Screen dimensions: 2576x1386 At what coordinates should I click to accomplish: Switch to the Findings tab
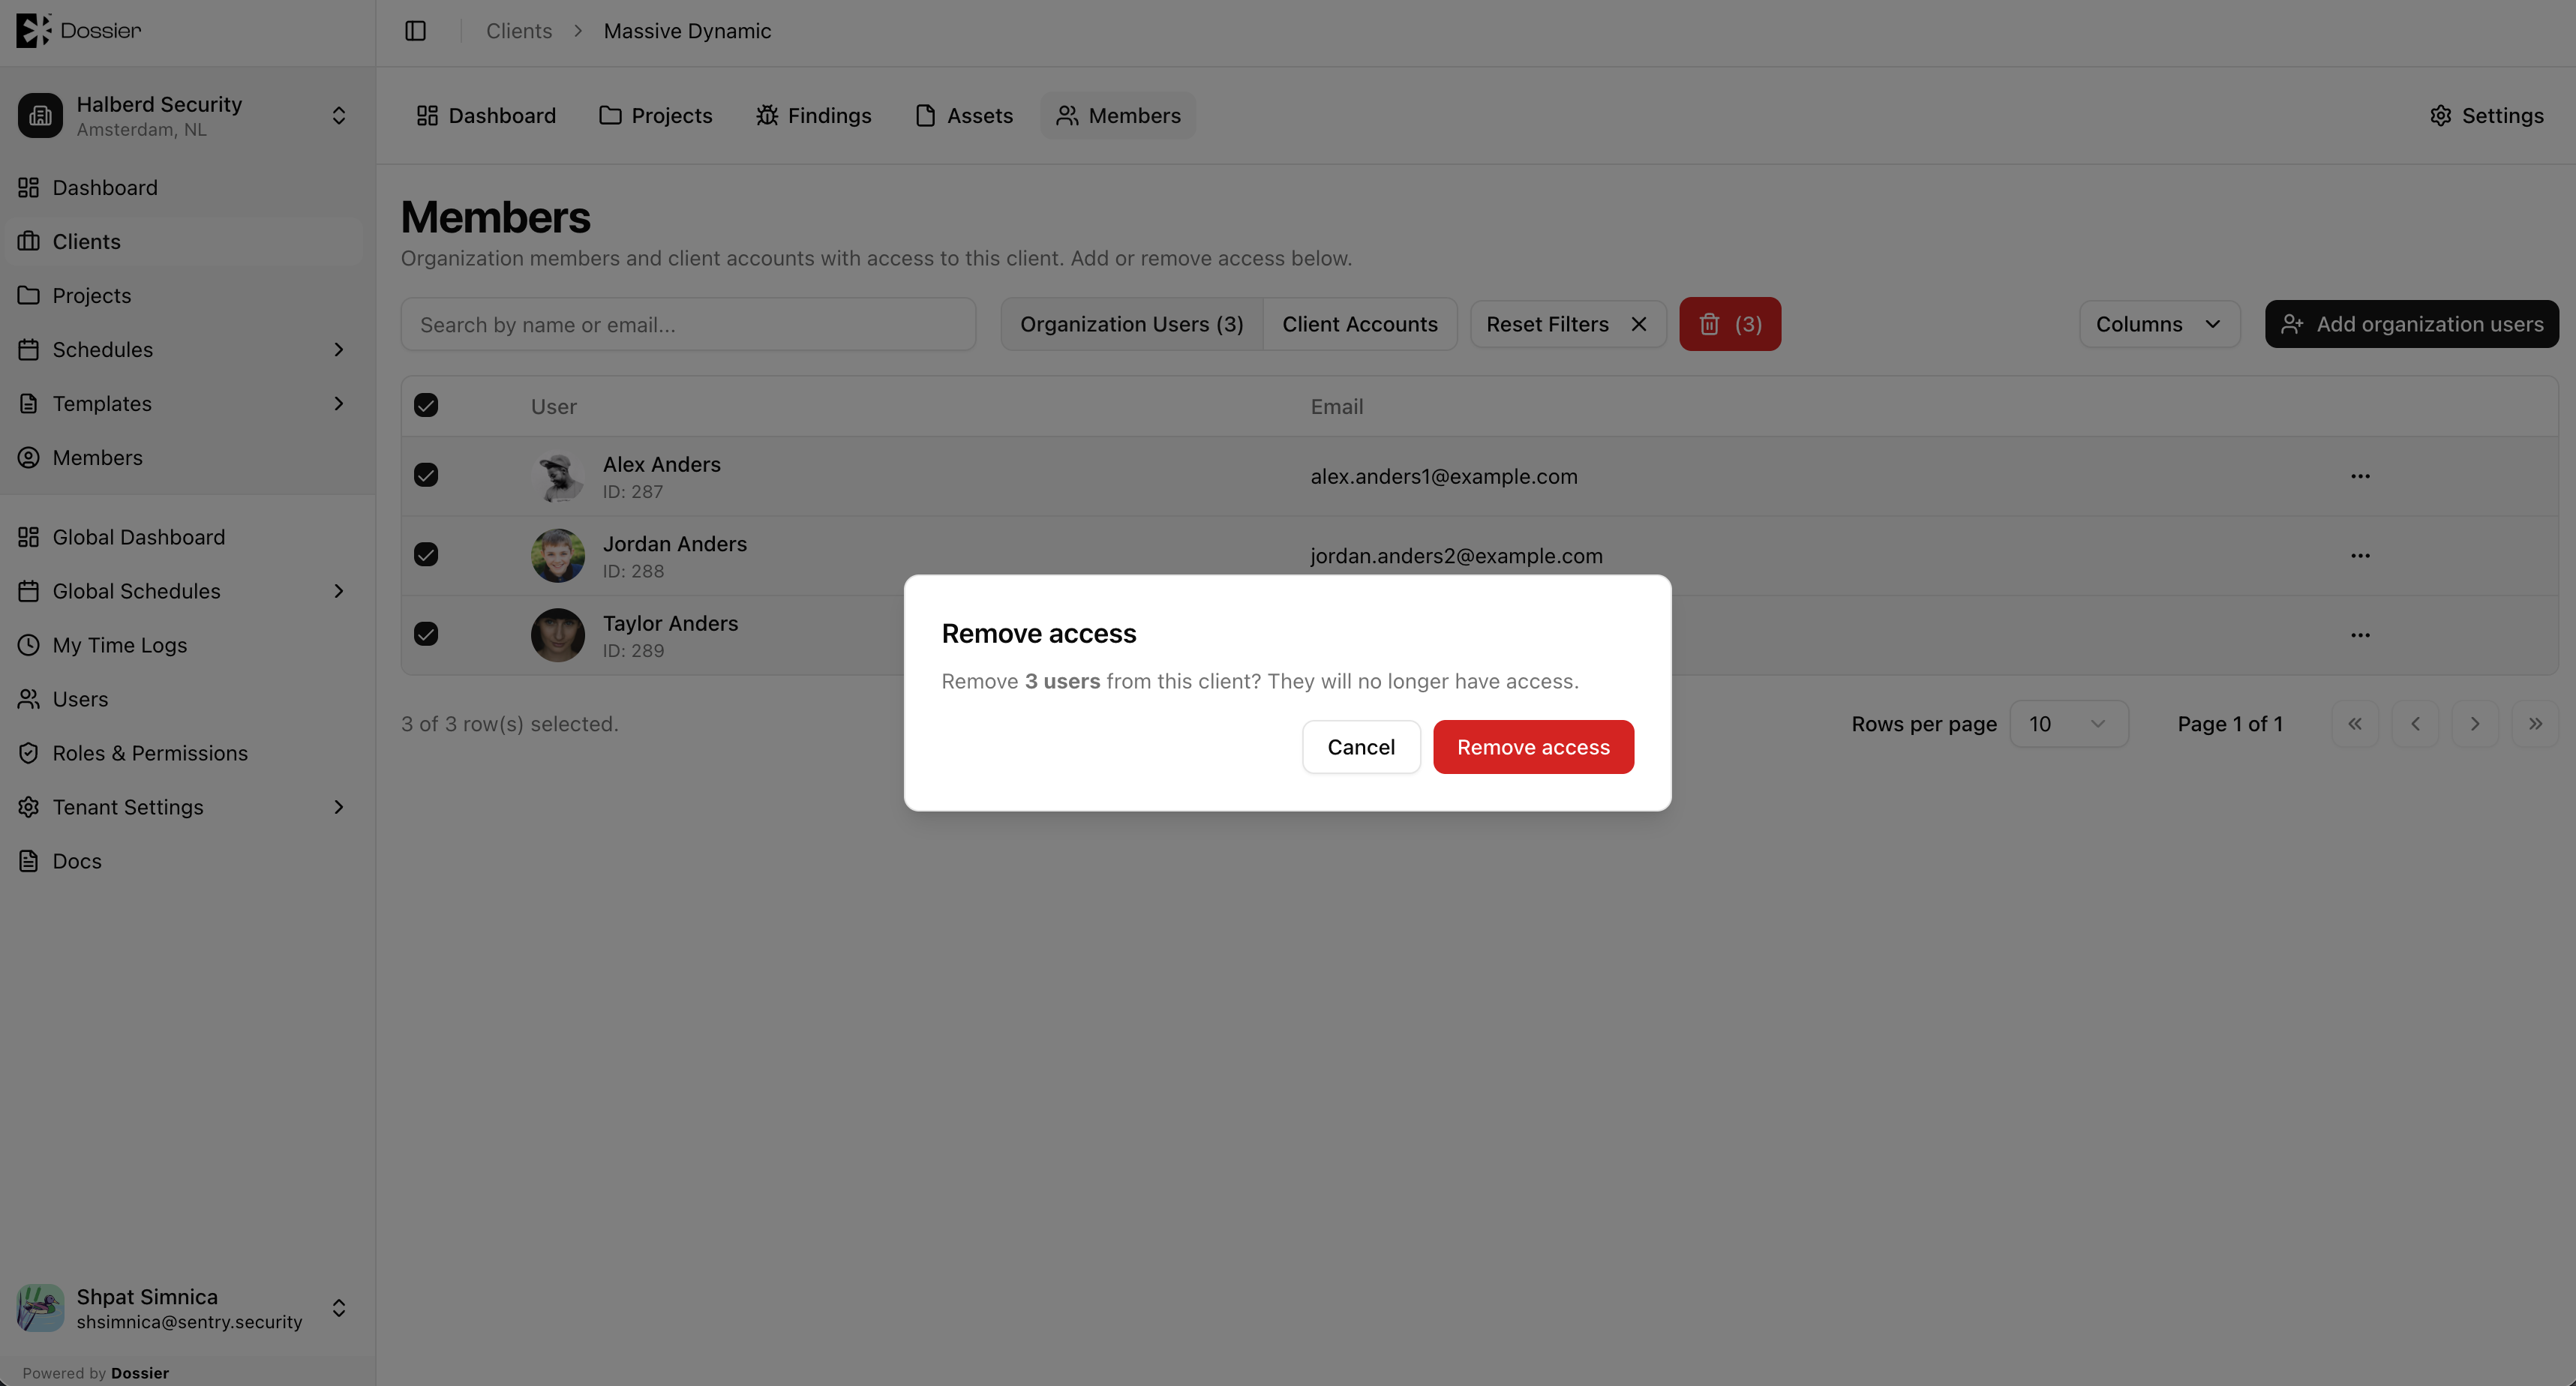tap(814, 116)
